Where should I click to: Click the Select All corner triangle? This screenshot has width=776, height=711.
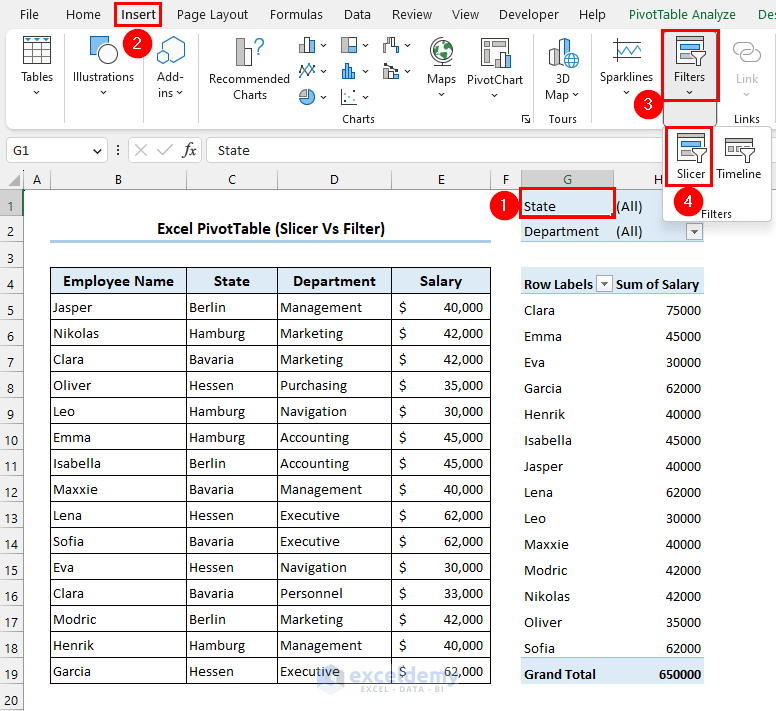[x=15, y=179]
